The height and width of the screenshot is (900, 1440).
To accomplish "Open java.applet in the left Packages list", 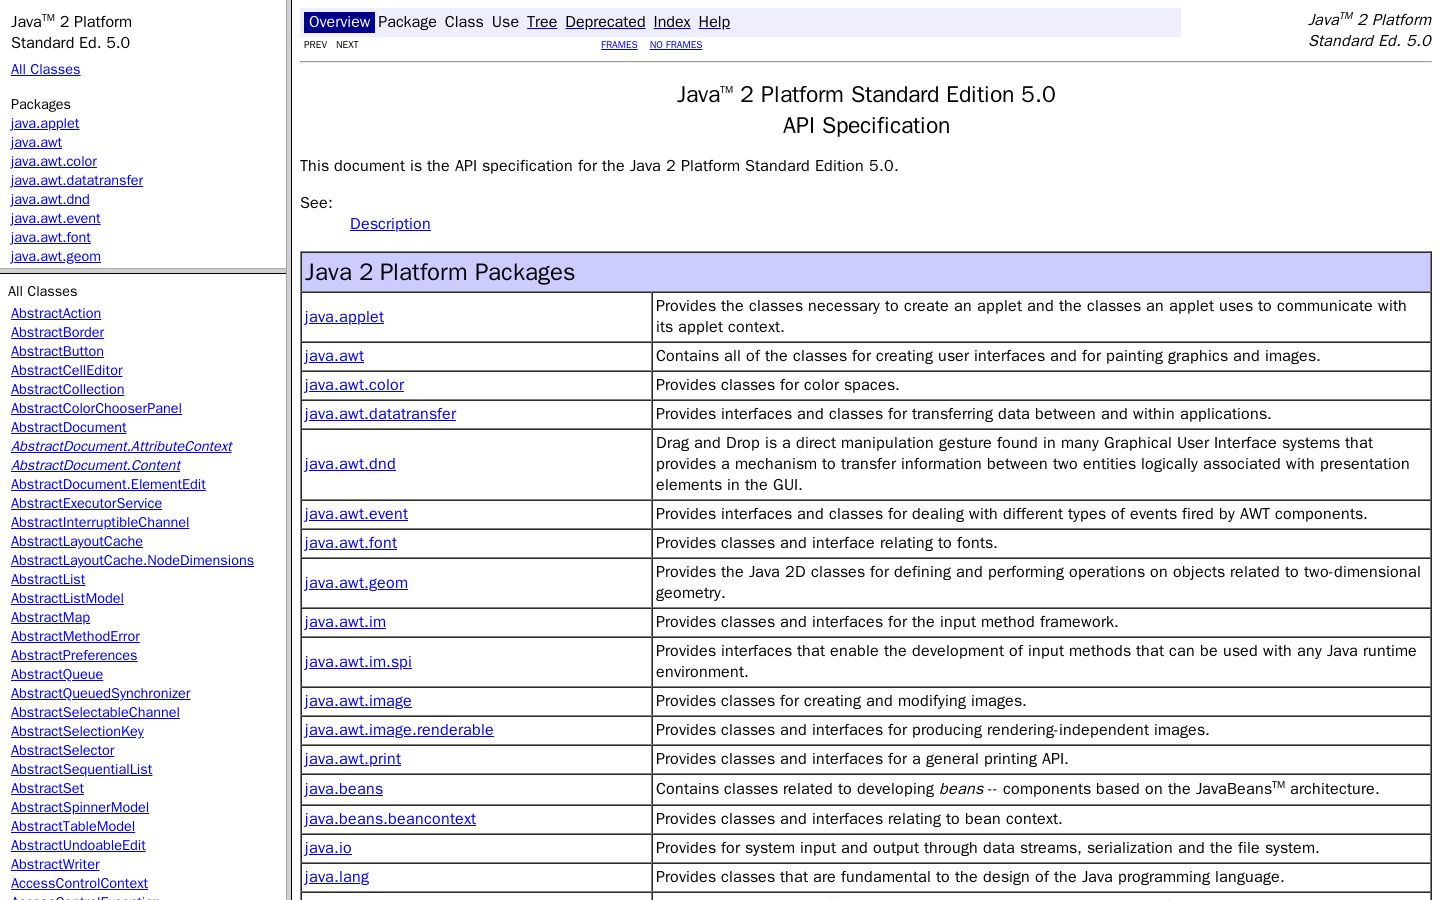I will click(45, 123).
